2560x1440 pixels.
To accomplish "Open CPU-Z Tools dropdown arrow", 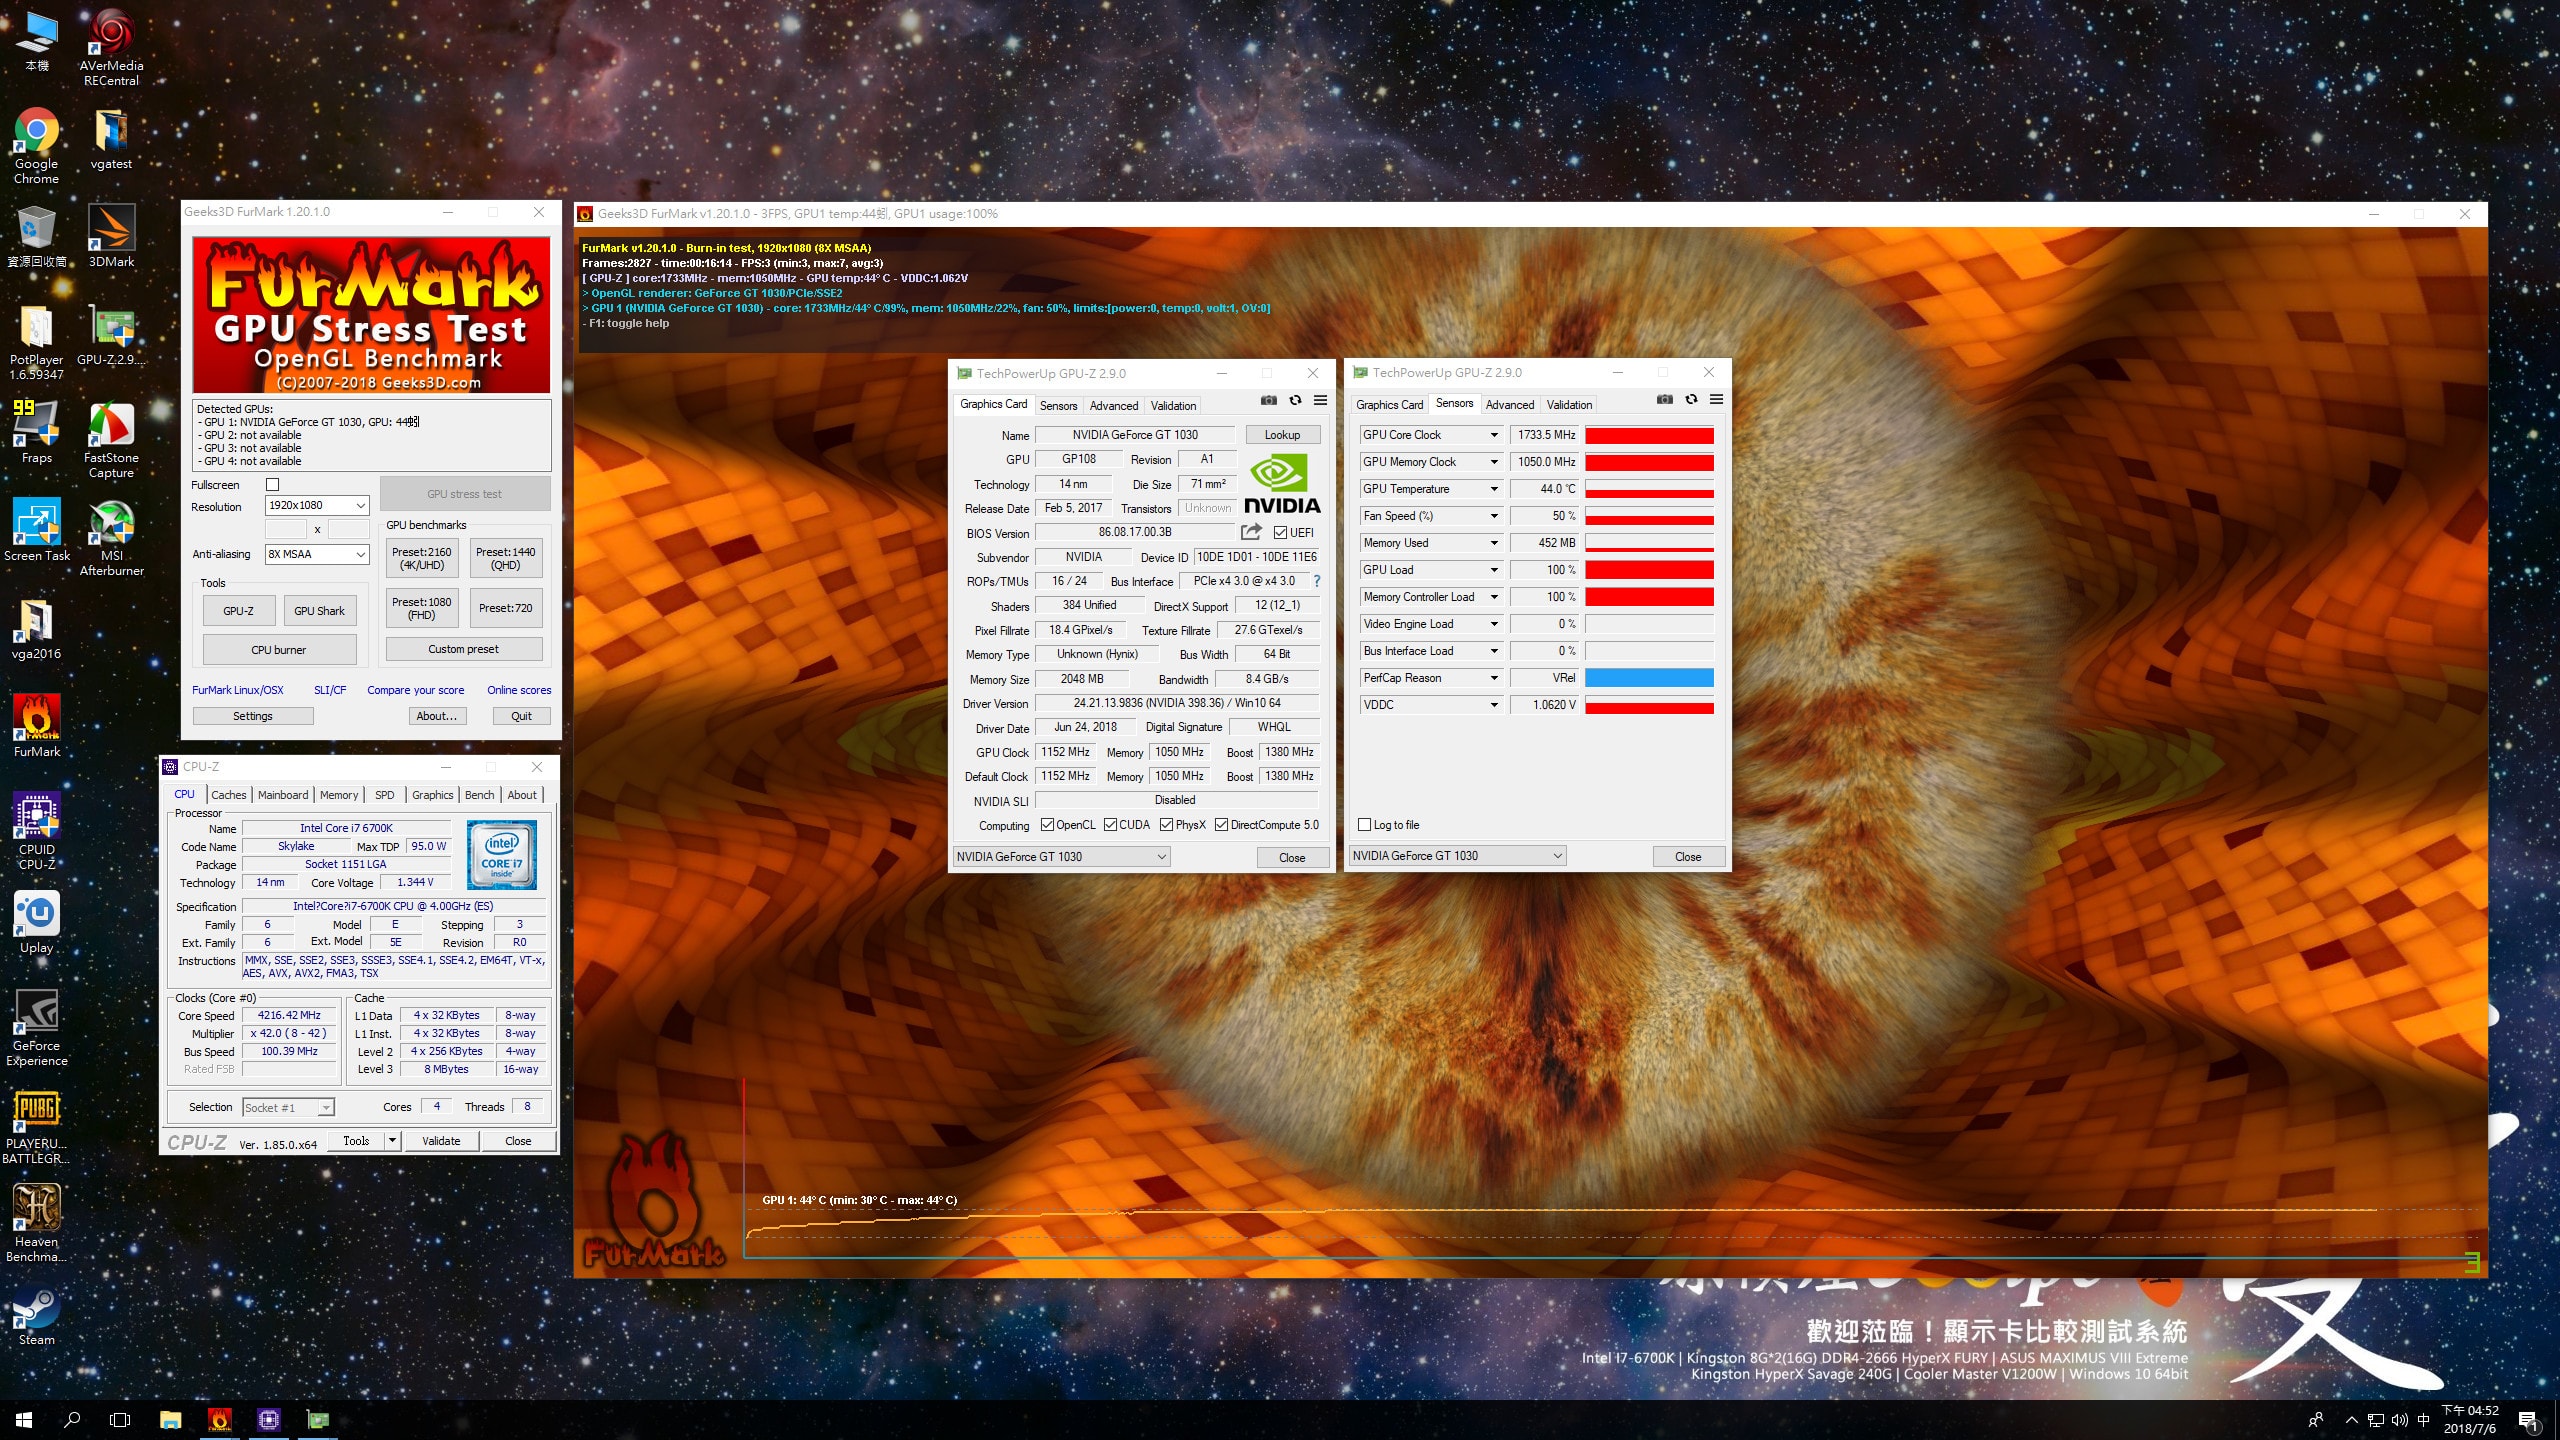I will [392, 1141].
